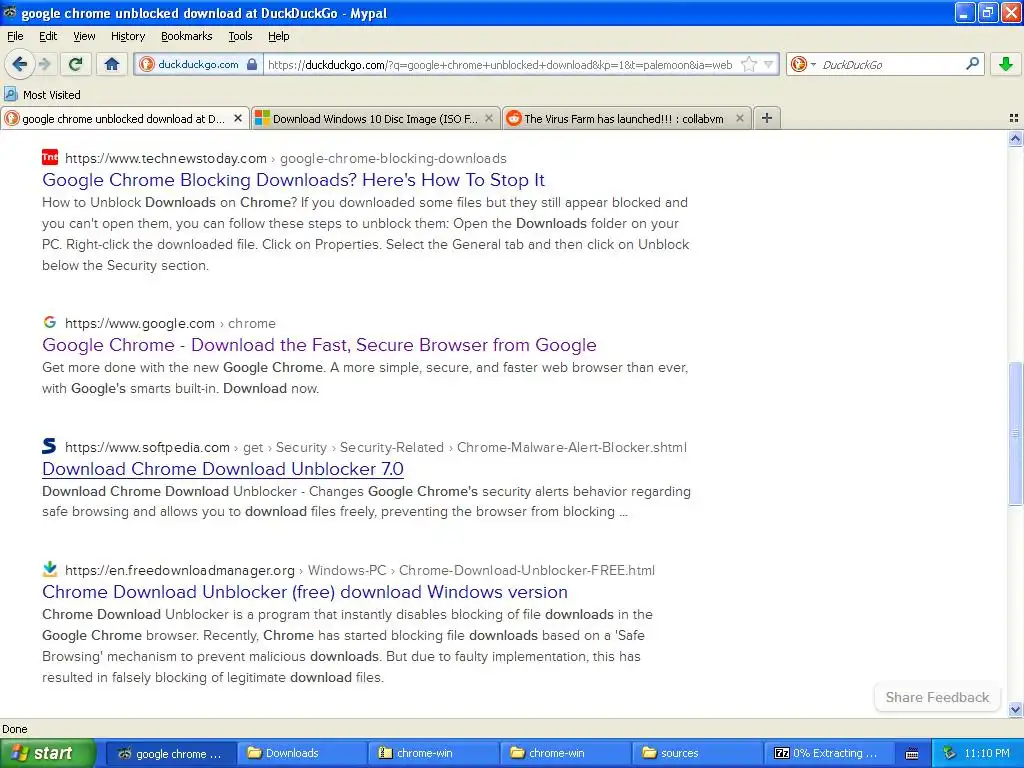
Task: Open the Help menu
Action: (x=278, y=36)
